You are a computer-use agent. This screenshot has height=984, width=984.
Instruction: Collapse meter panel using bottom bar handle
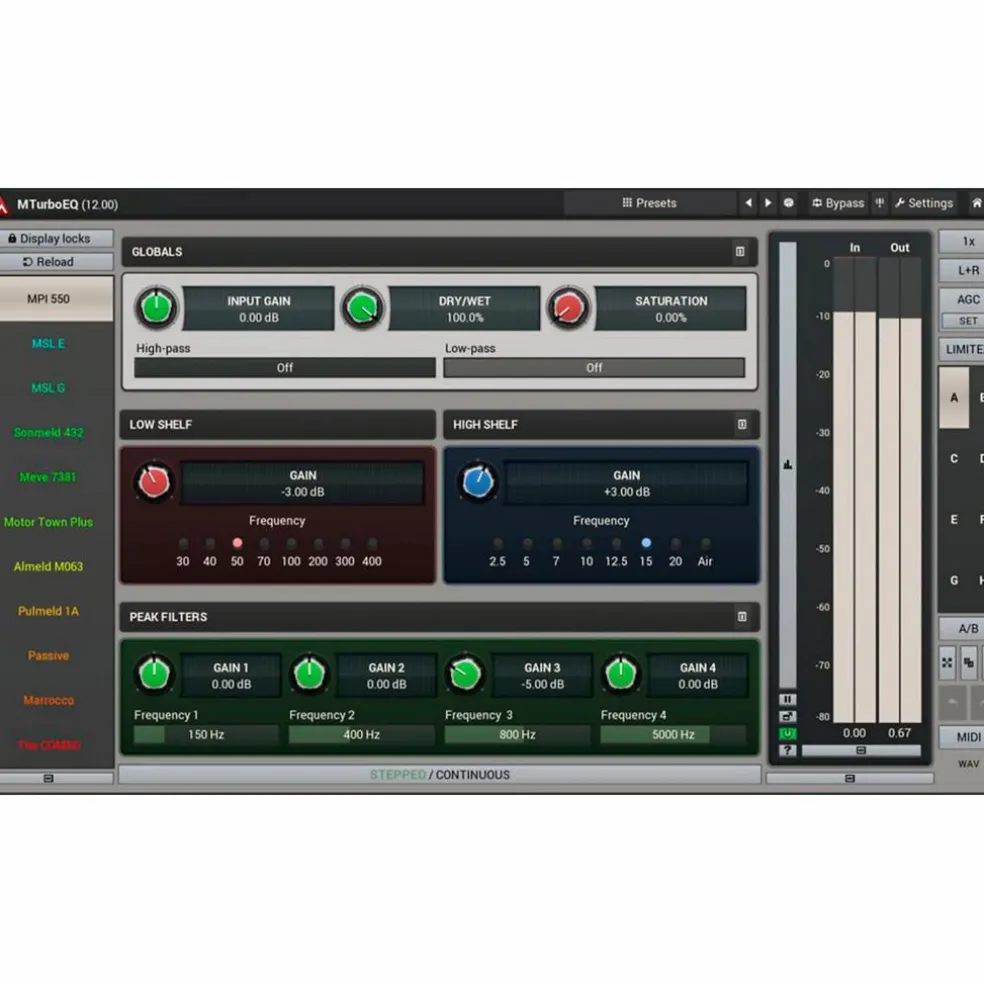(850, 778)
